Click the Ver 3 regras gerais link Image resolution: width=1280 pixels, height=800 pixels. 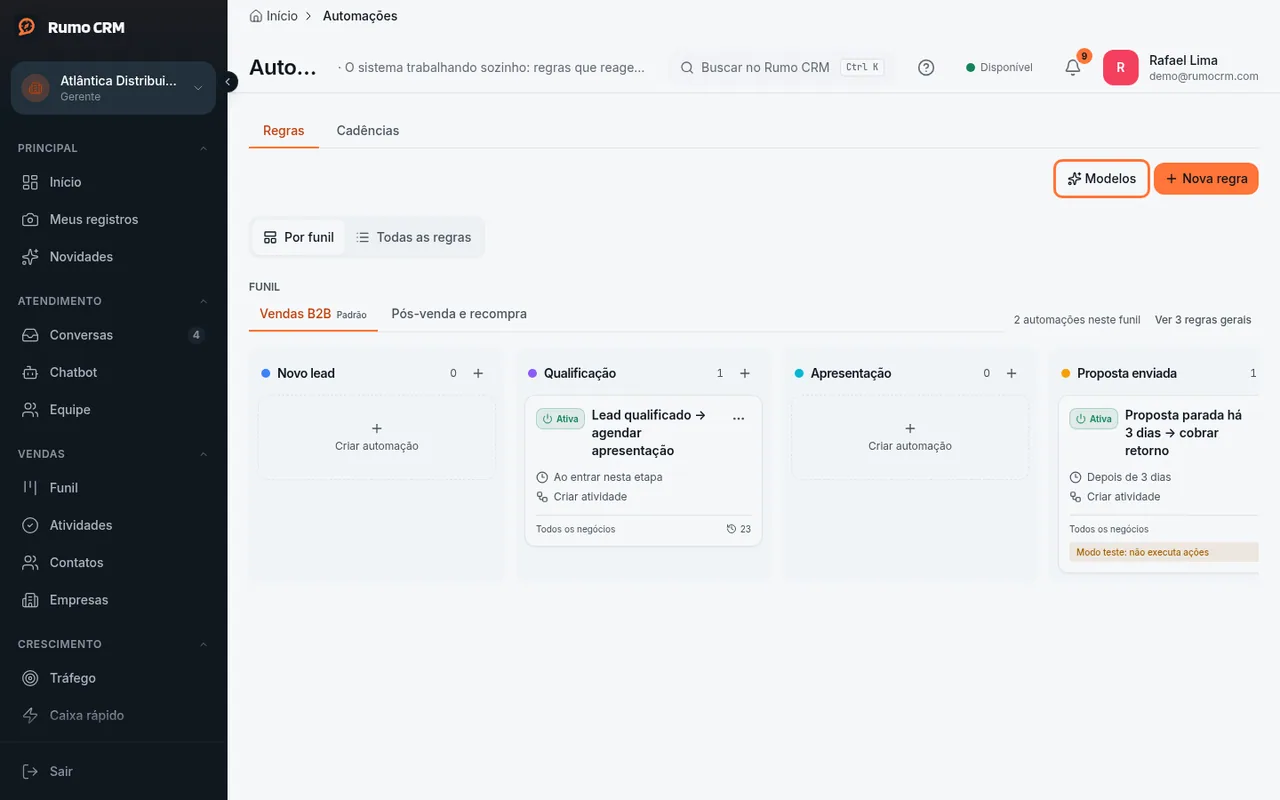click(x=1203, y=320)
